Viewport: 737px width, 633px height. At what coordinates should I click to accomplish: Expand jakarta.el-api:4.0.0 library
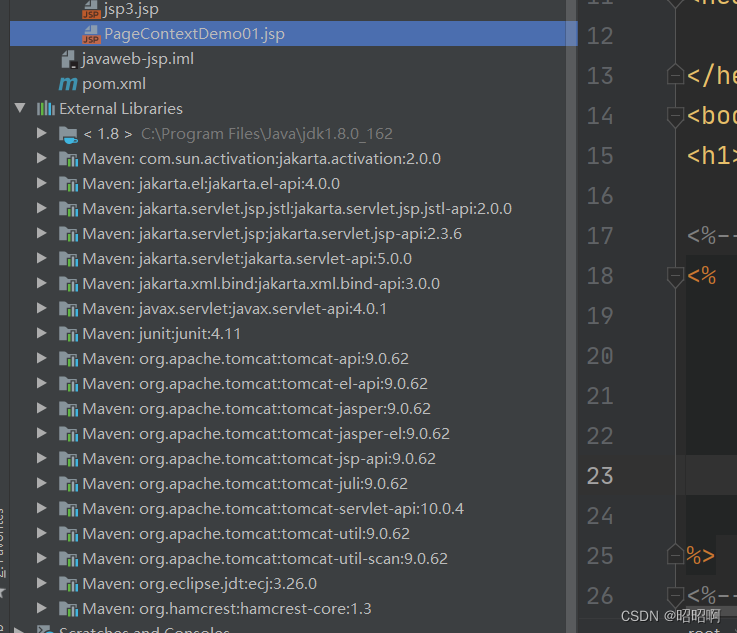[x=42, y=183]
